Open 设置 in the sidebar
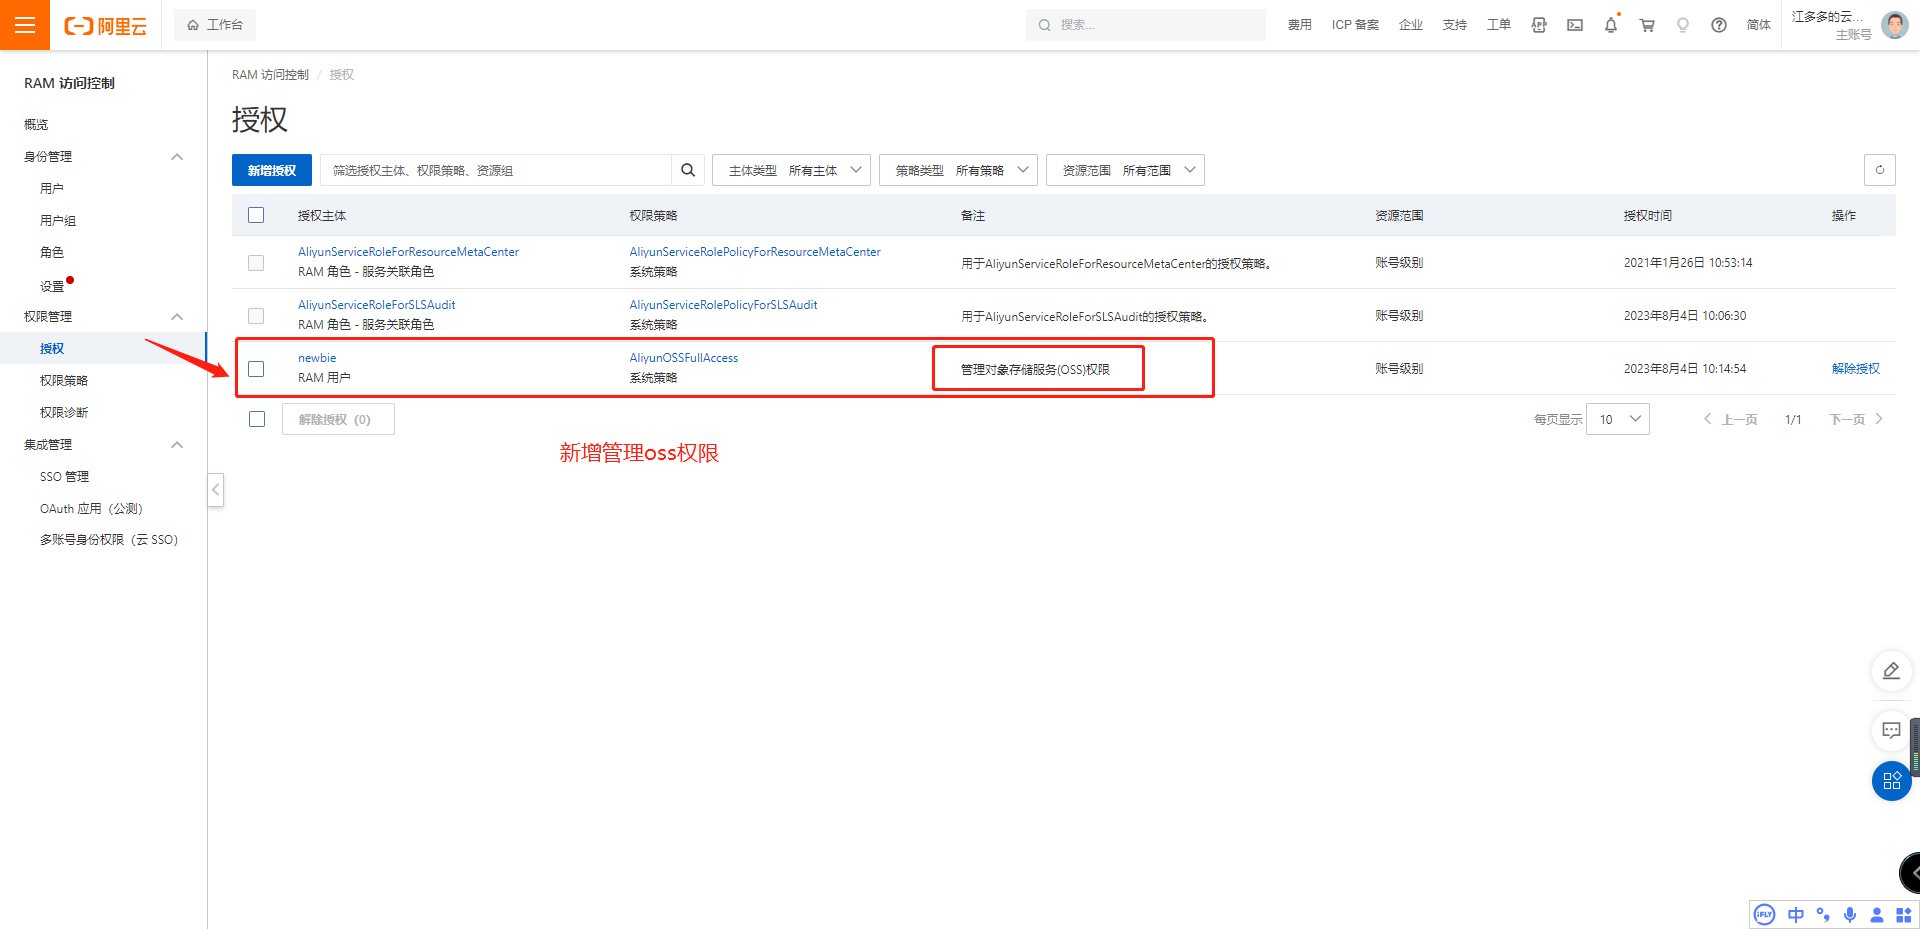 click(x=52, y=287)
